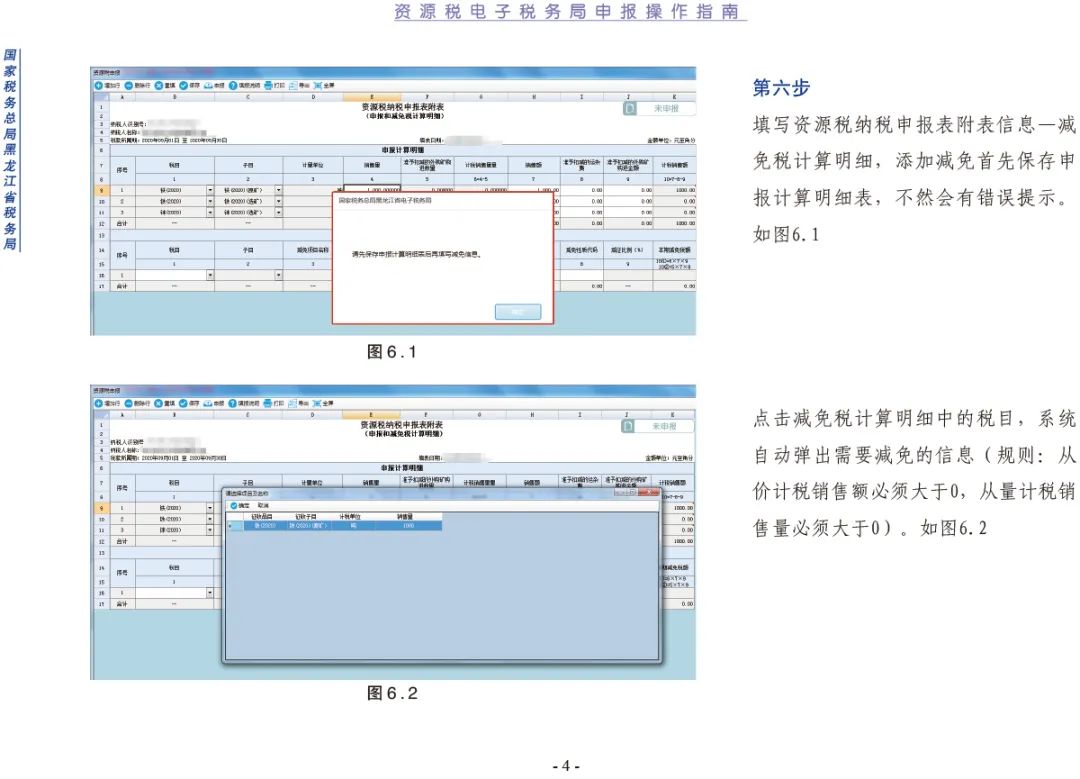Click 申报计算明细 section title in figure 6.1
Image resolution: width=1080 pixels, height=779 pixels.
[x=403, y=150]
